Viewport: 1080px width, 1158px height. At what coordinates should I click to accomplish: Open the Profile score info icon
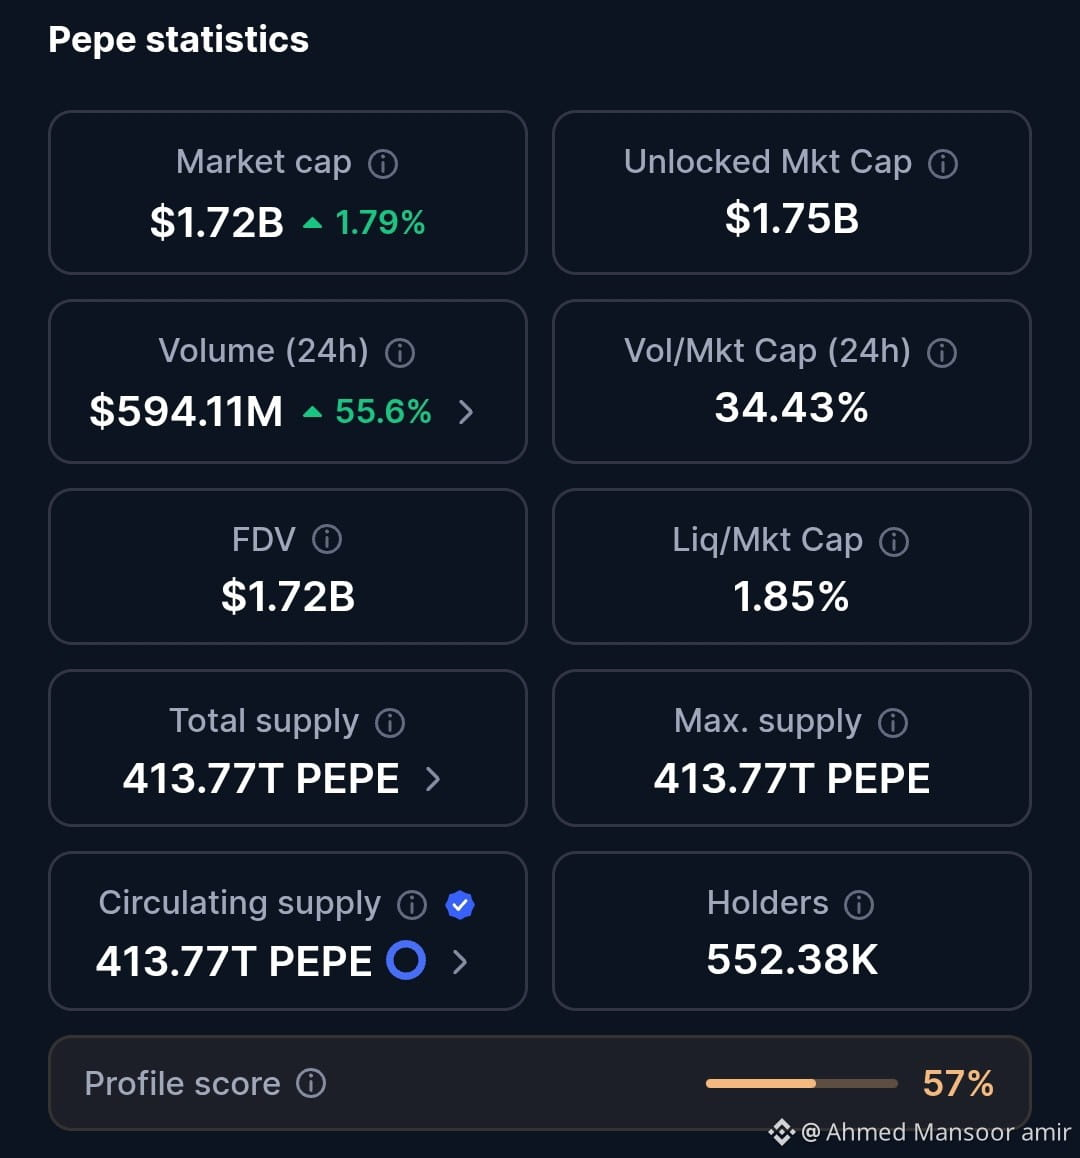tap(311, 1083)
